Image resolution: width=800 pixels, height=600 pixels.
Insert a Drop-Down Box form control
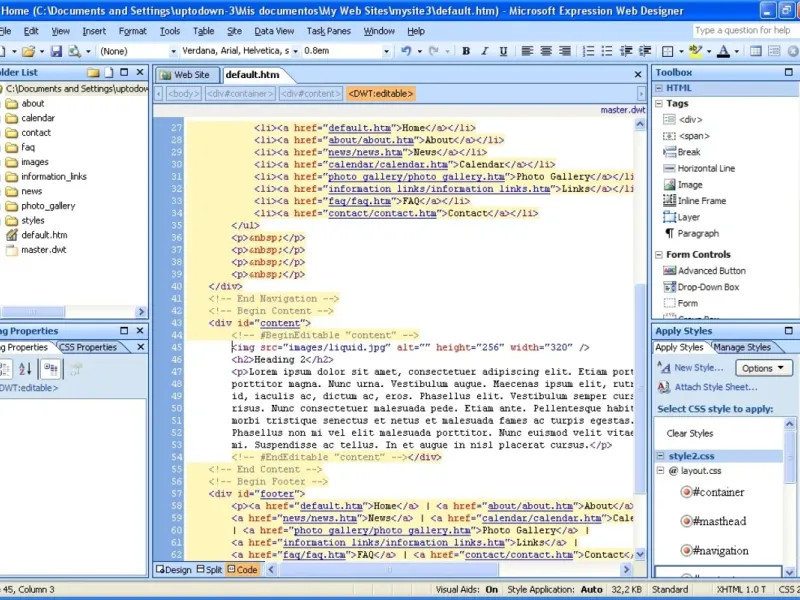click(701, 287)
